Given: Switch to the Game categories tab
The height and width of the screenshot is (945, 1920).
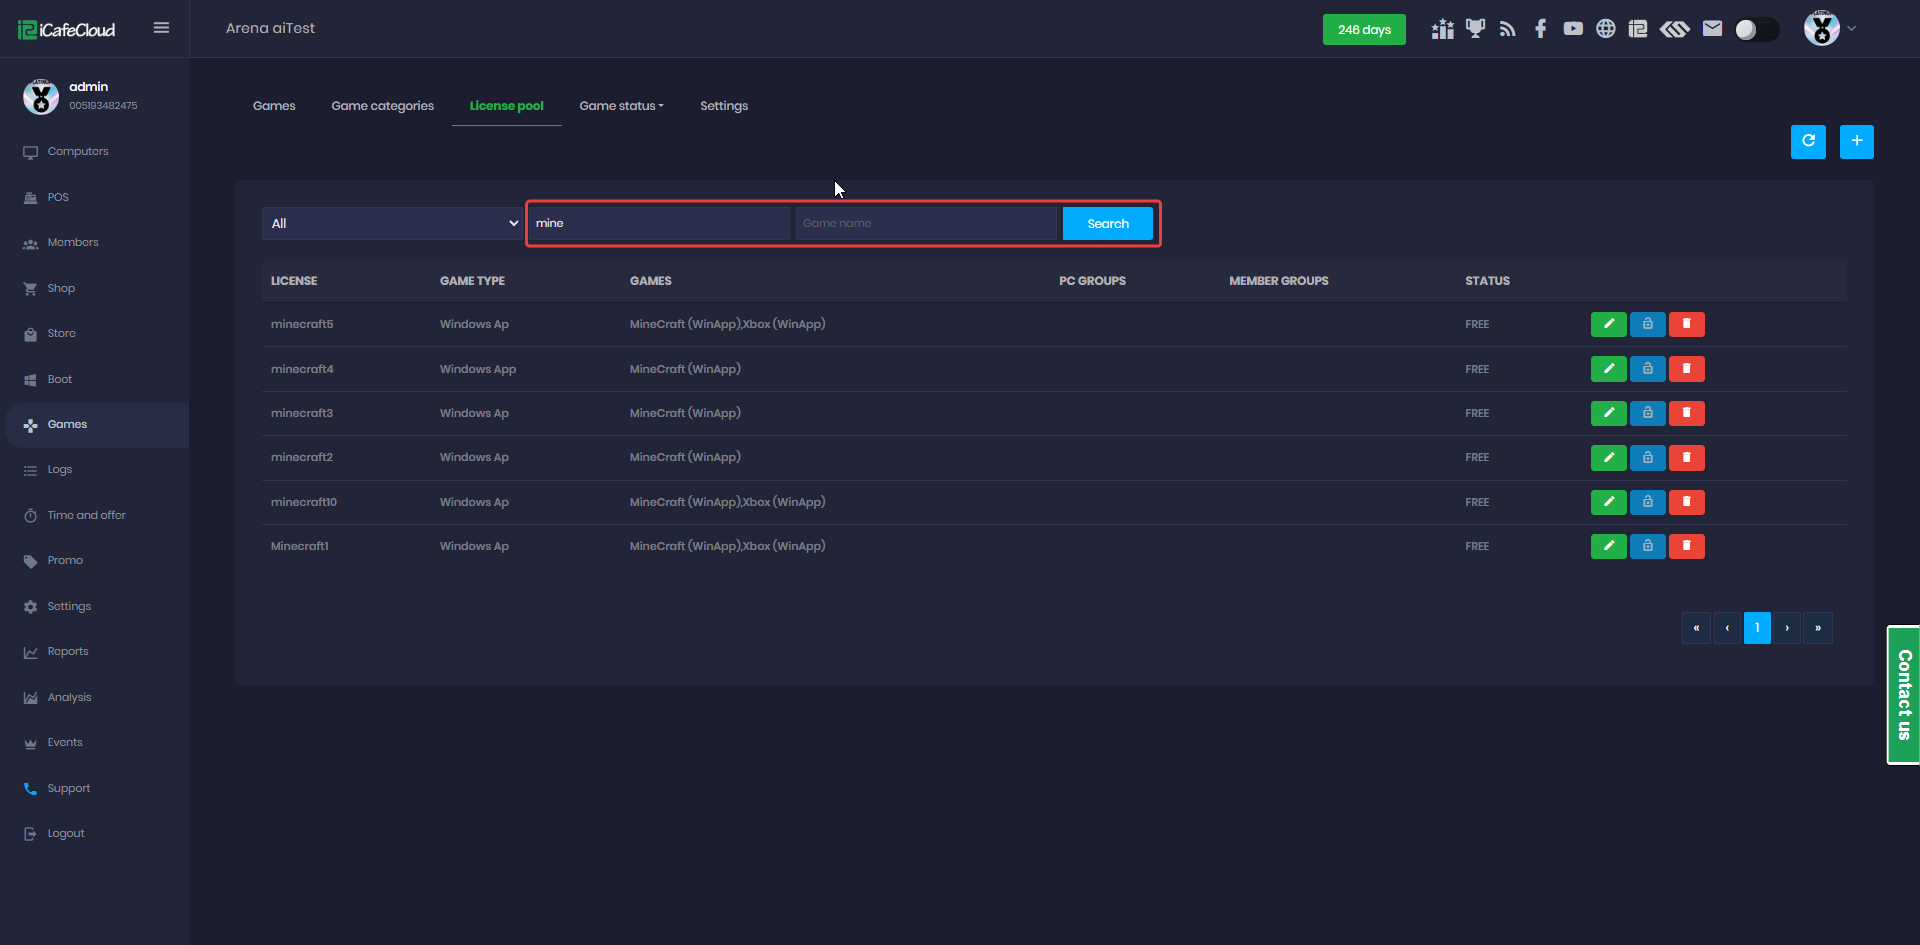Looking at the screenshot, I should (382, 106).
